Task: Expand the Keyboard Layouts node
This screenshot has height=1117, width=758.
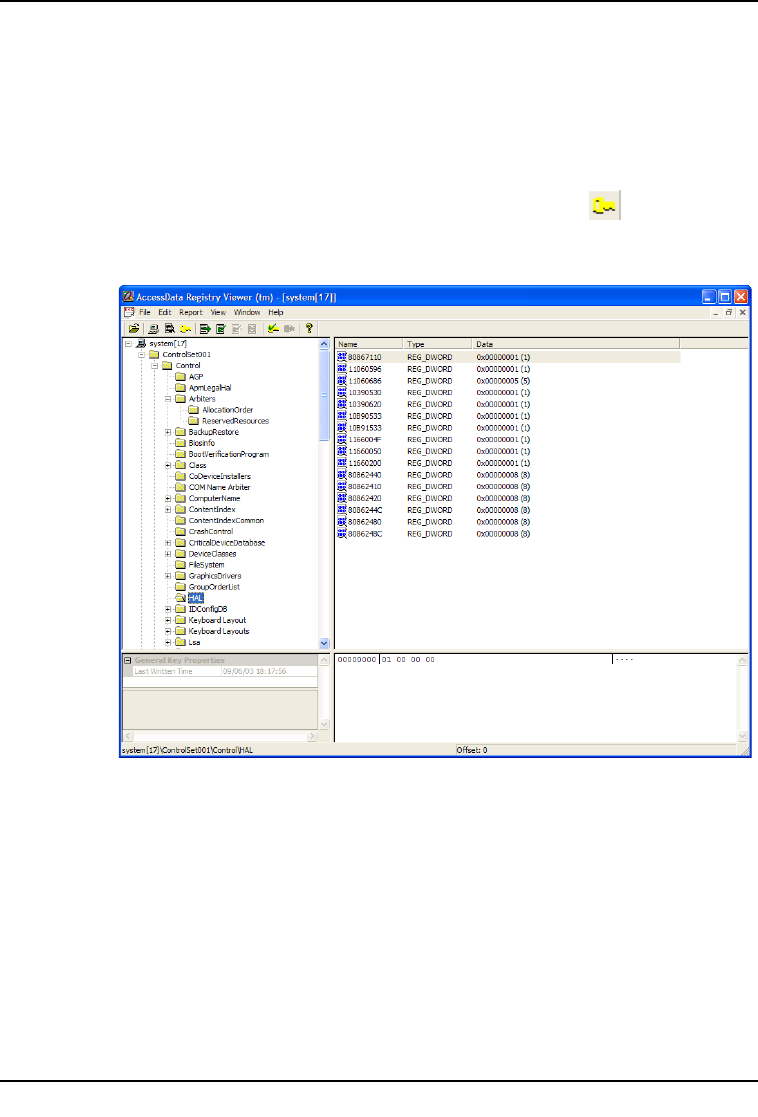Action: 168,631
